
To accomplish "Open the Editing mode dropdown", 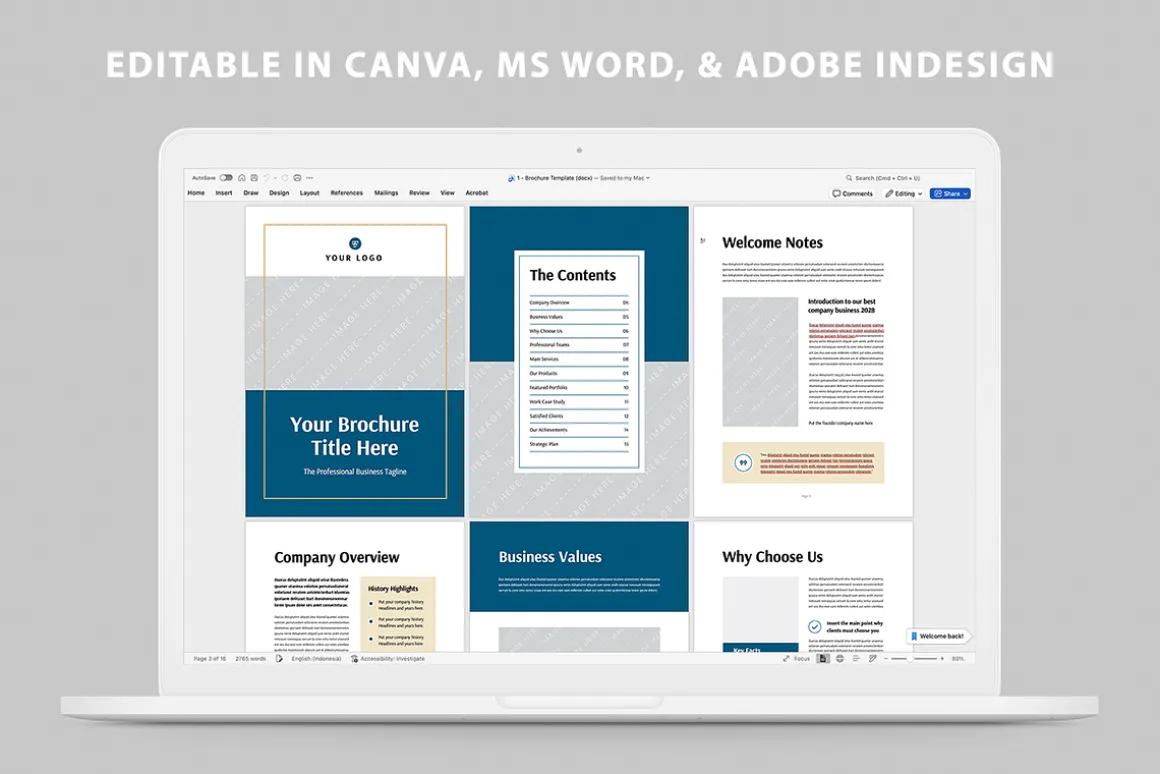I will [903, 194].
